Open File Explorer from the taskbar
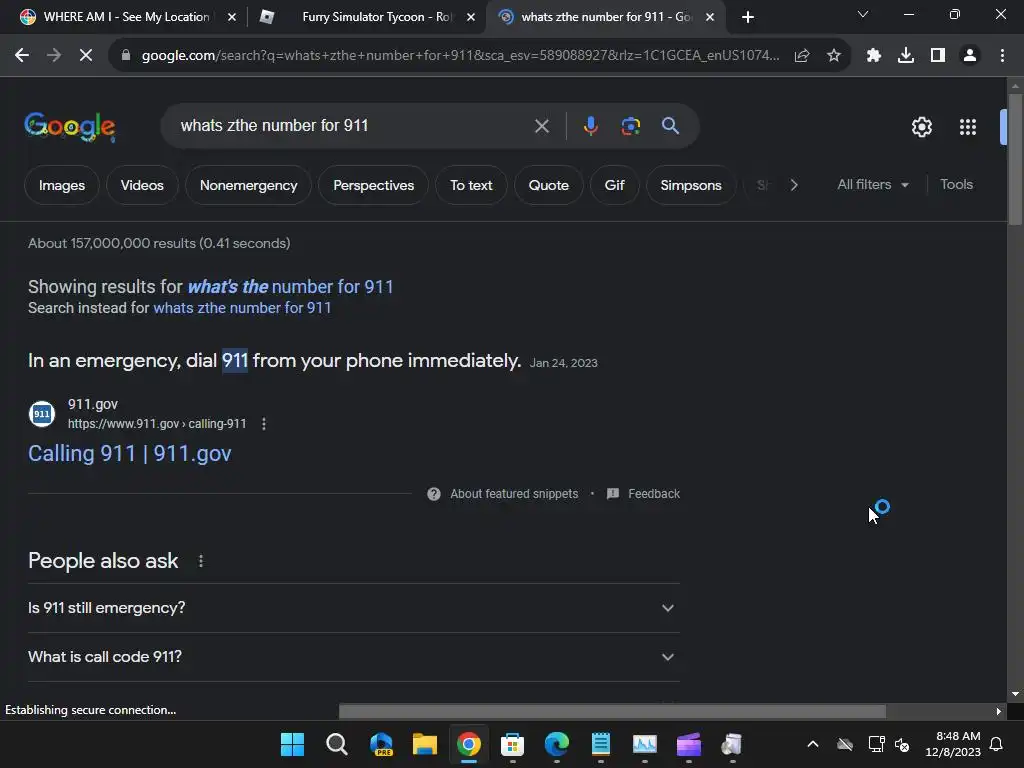1024x768 pixels. [424, 744]
